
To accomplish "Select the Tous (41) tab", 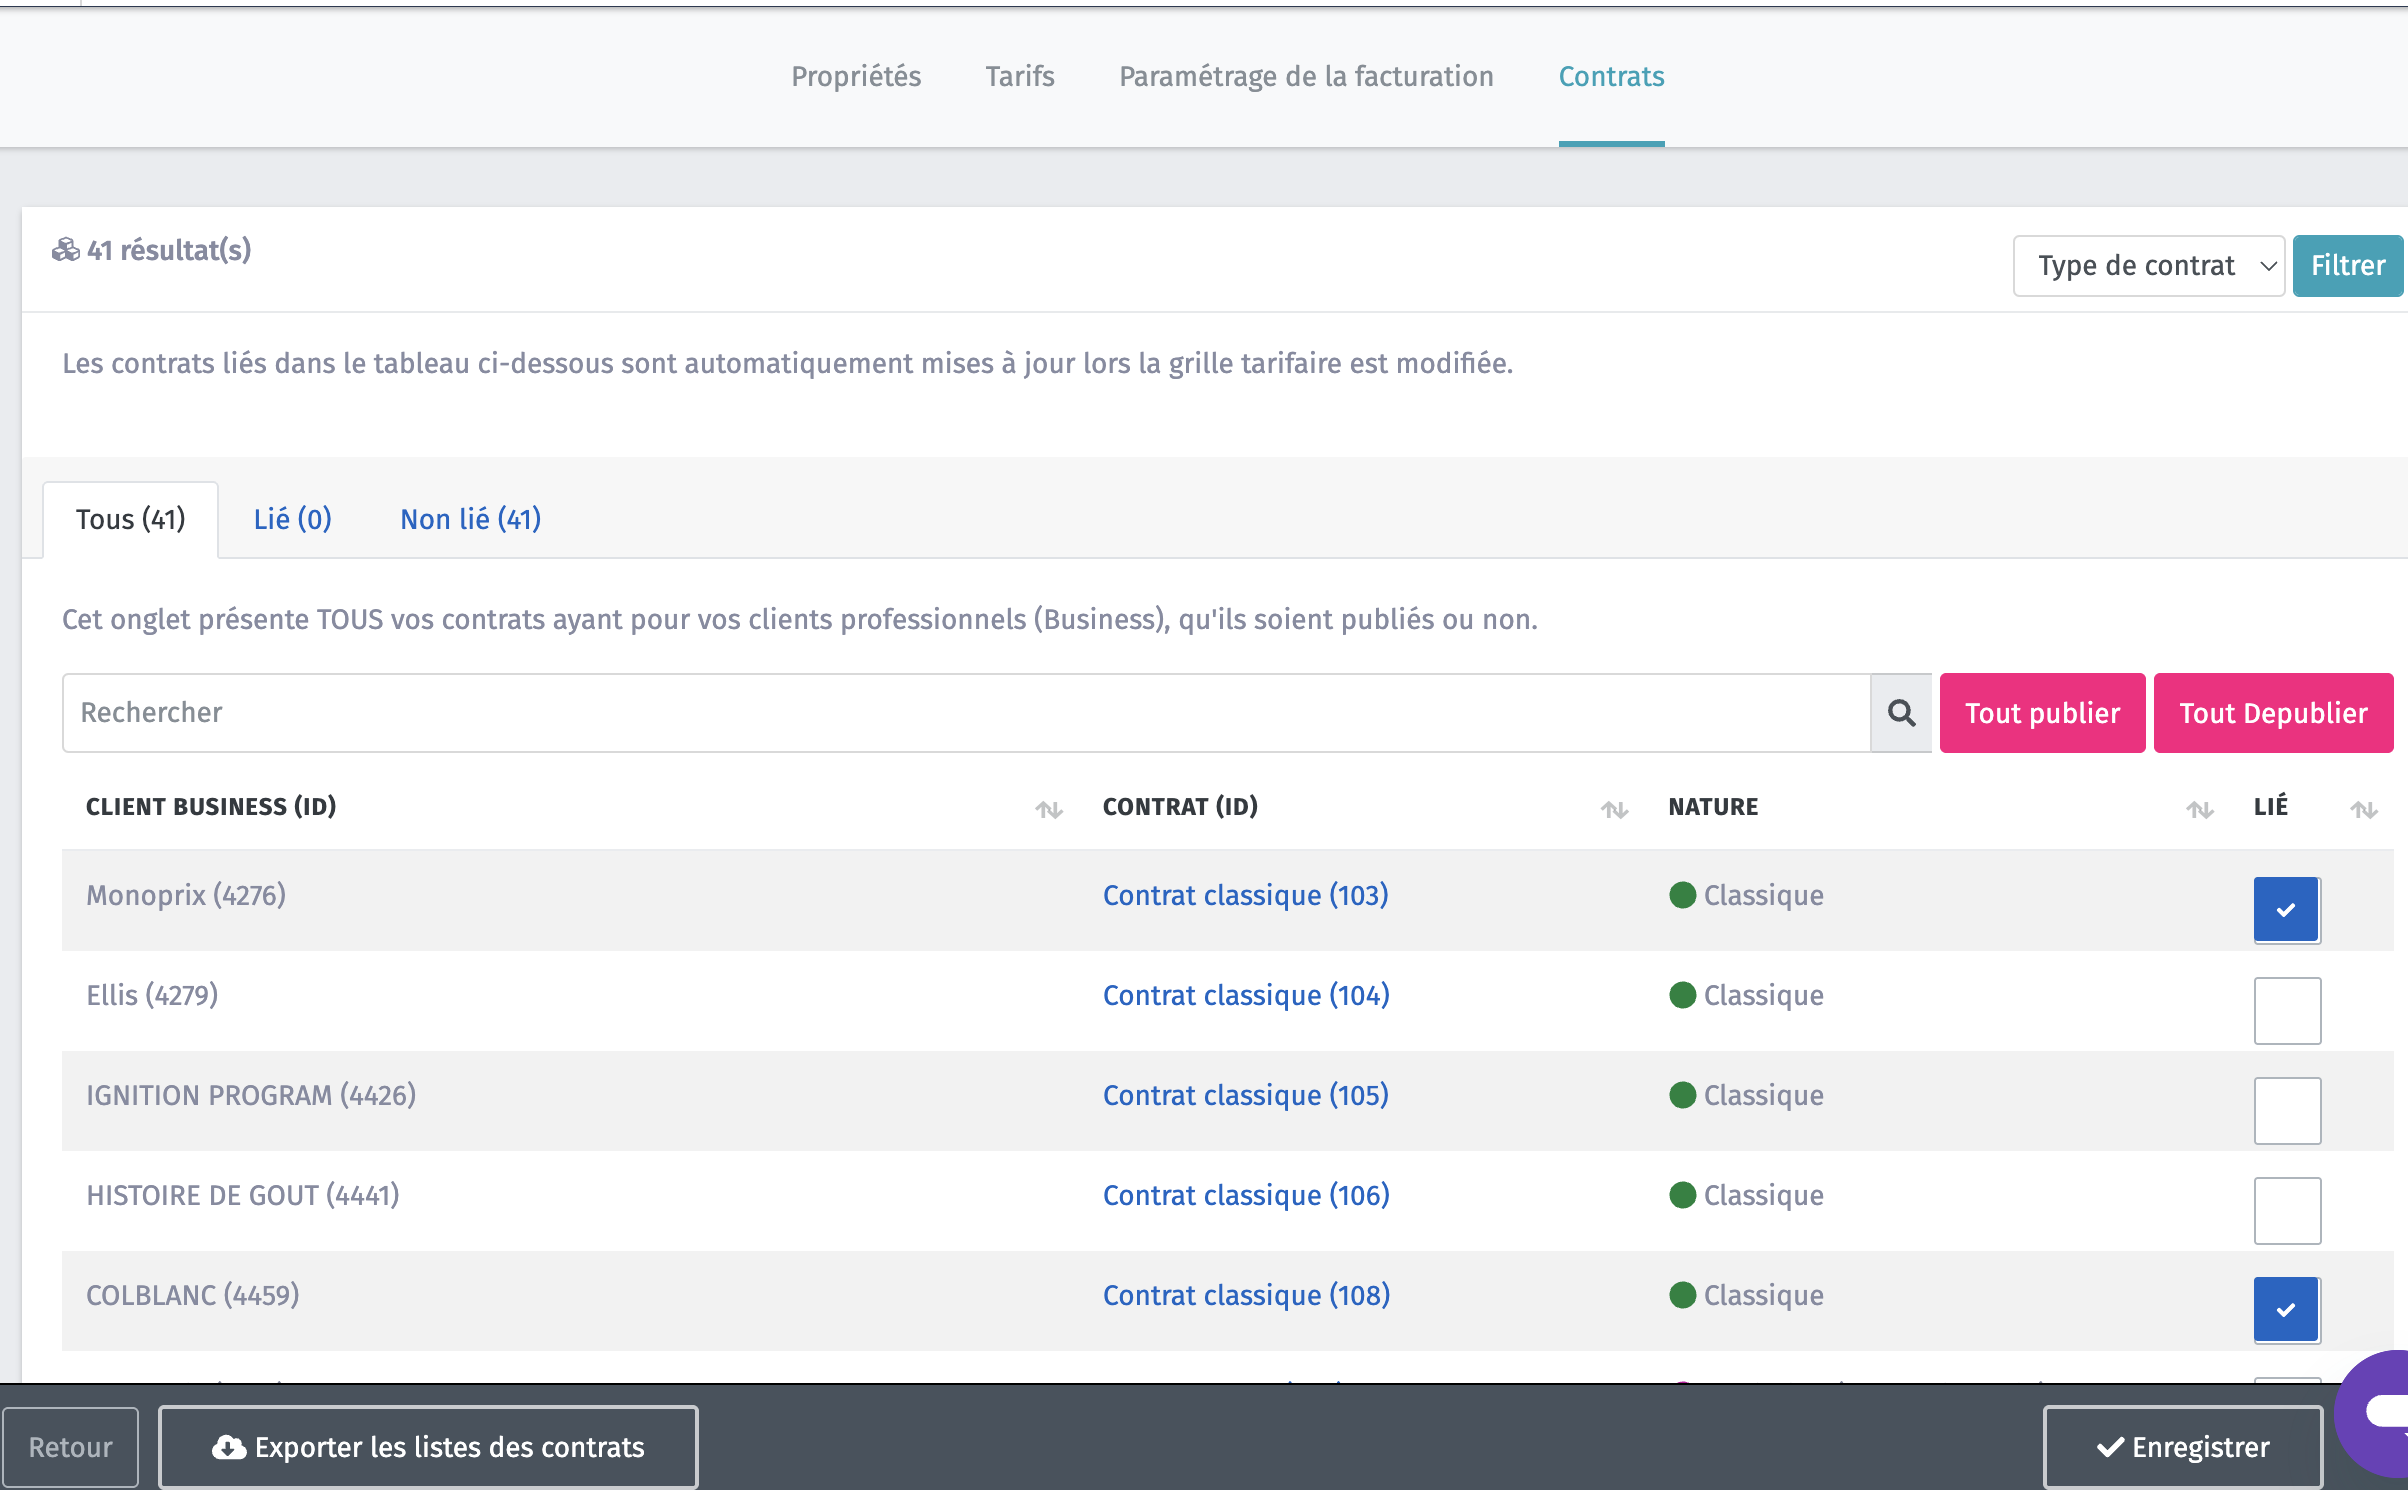I will pyautogui.click(x=131, y=520).
